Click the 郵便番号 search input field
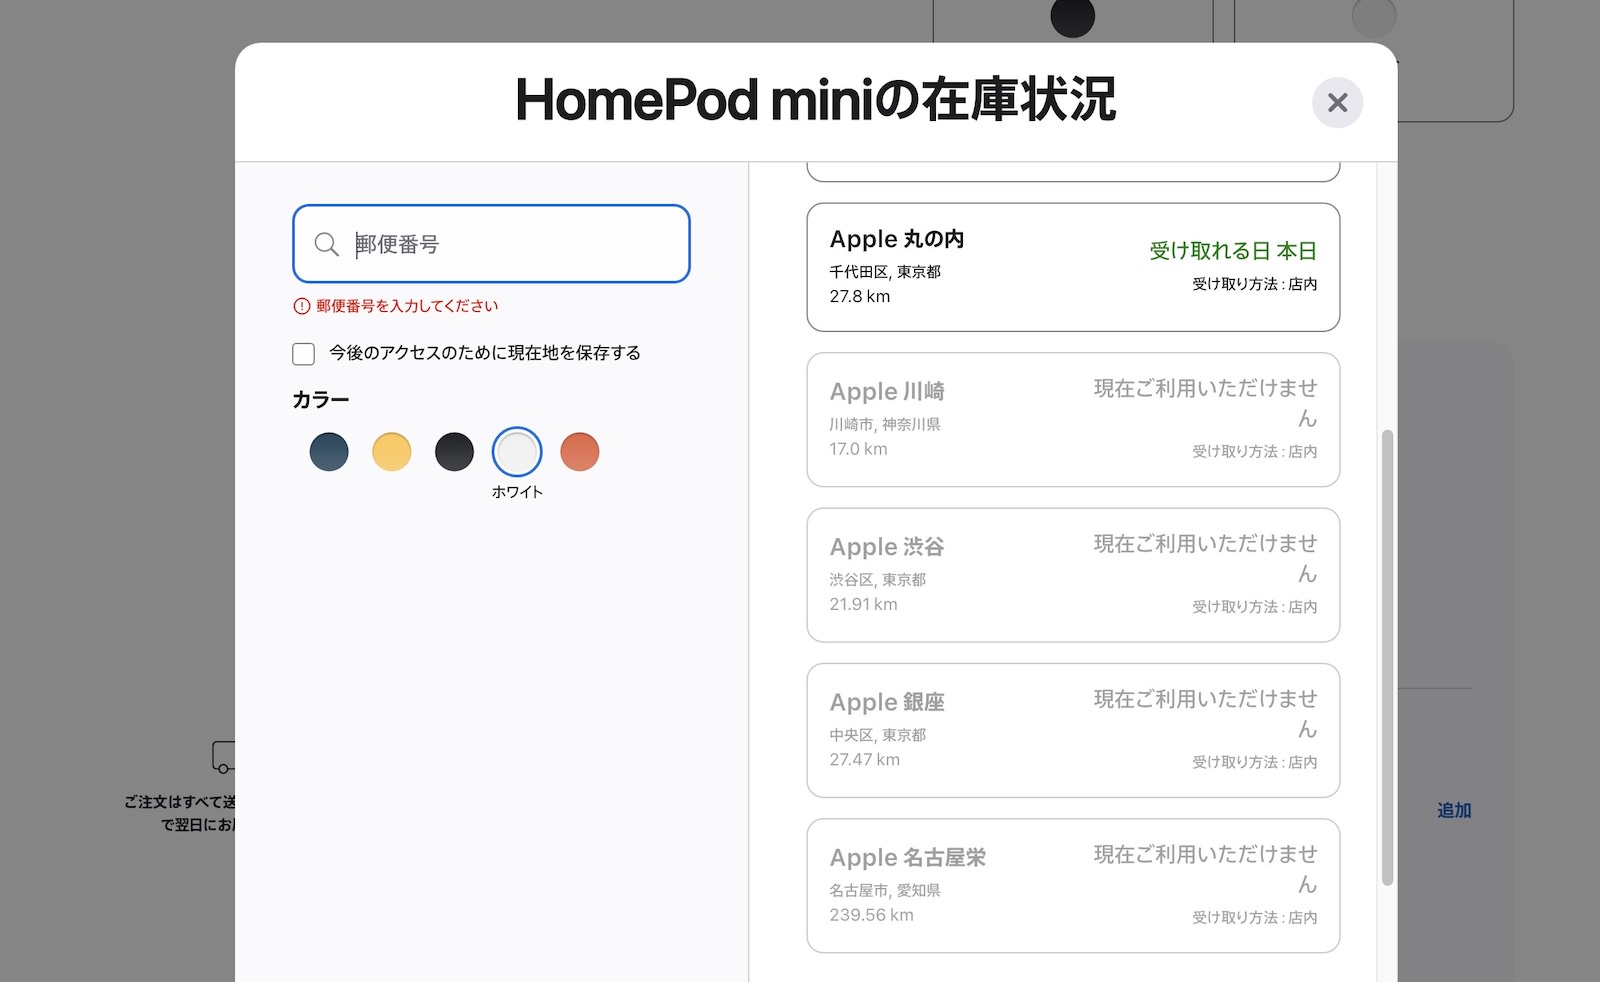1600x982 pixels. [x=490, y=243]
